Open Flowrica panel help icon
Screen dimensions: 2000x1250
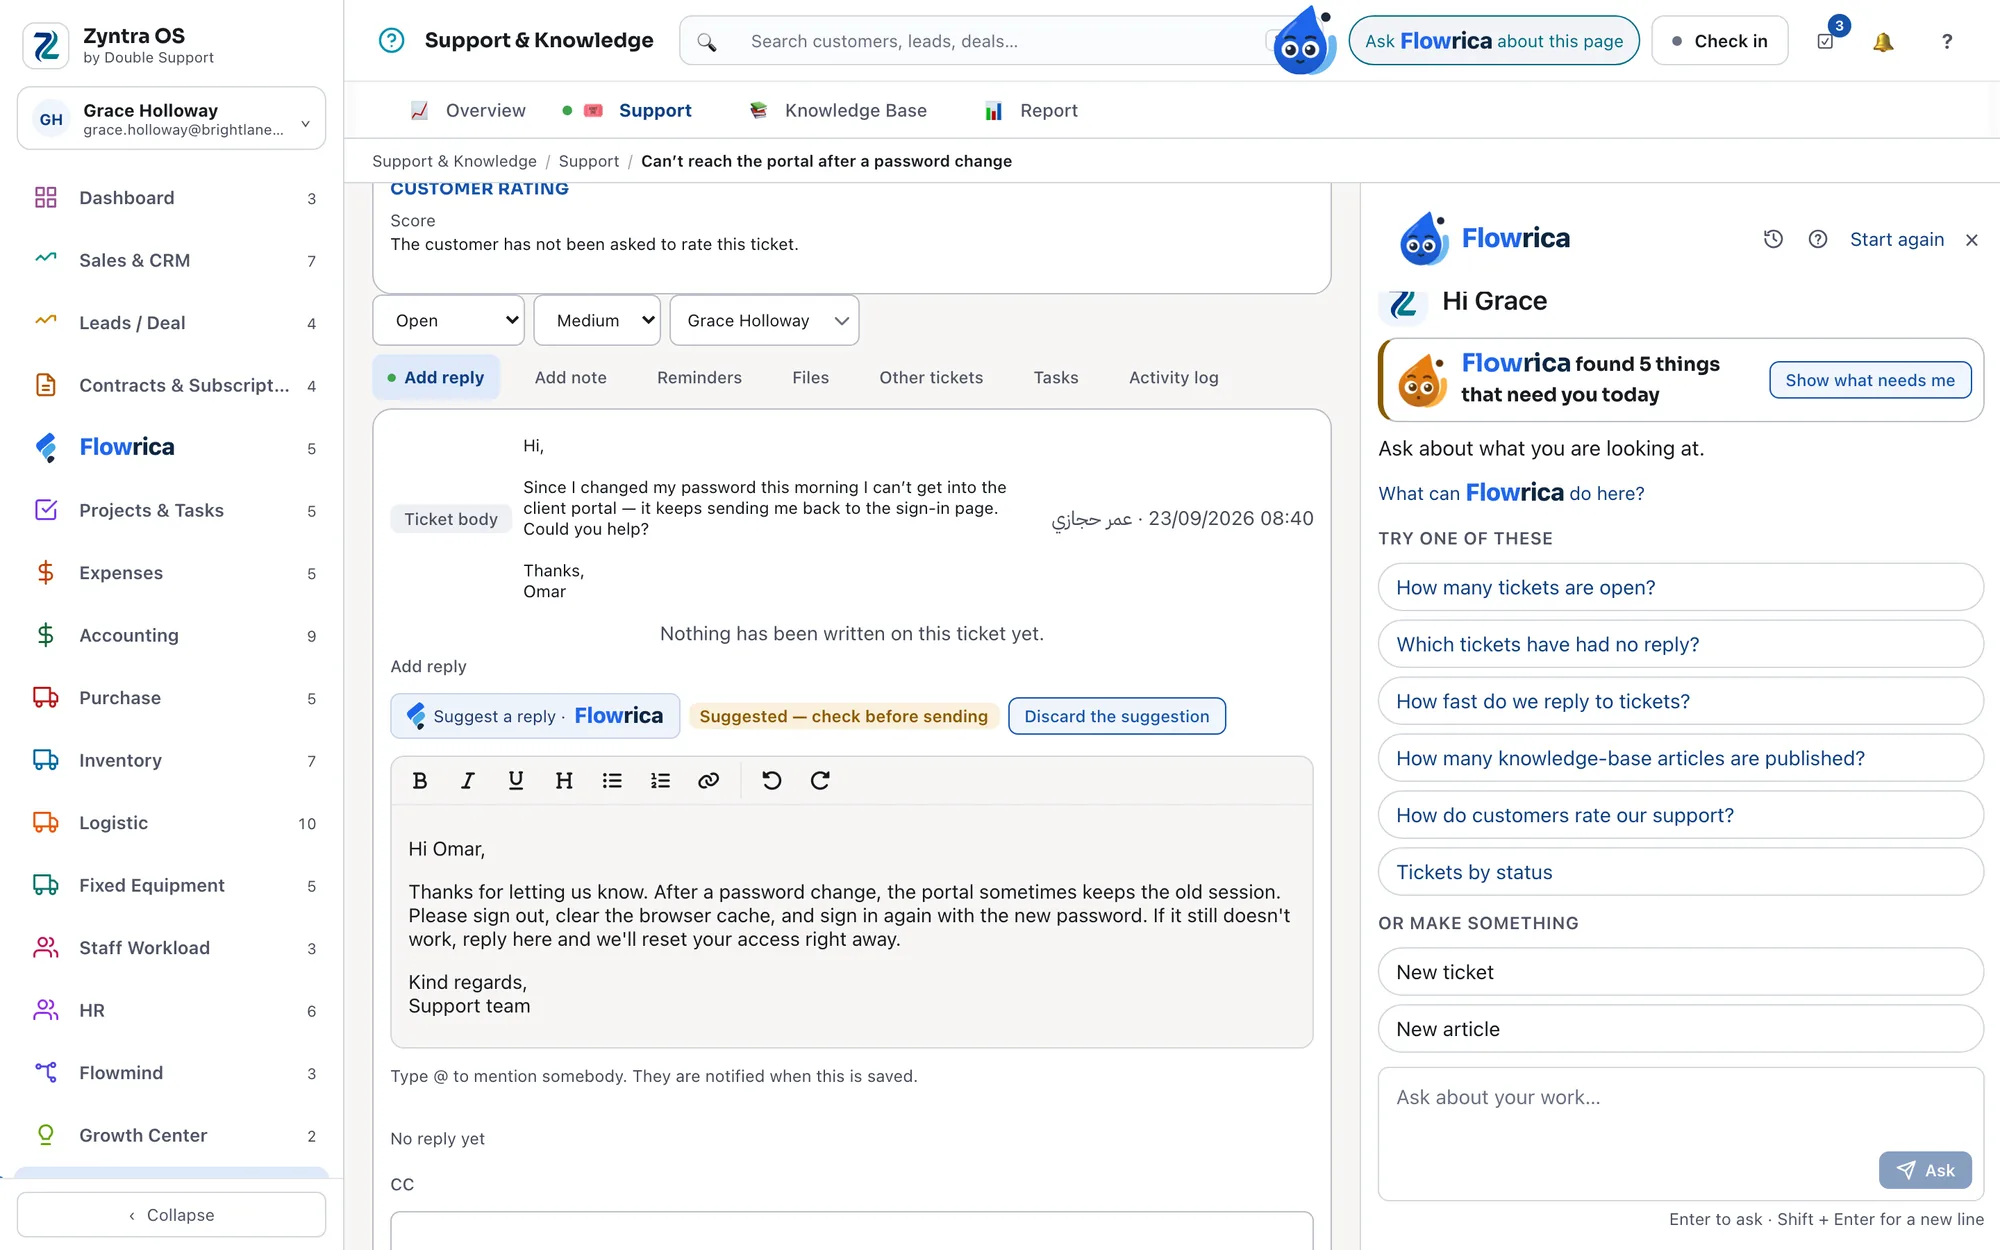1818,239
